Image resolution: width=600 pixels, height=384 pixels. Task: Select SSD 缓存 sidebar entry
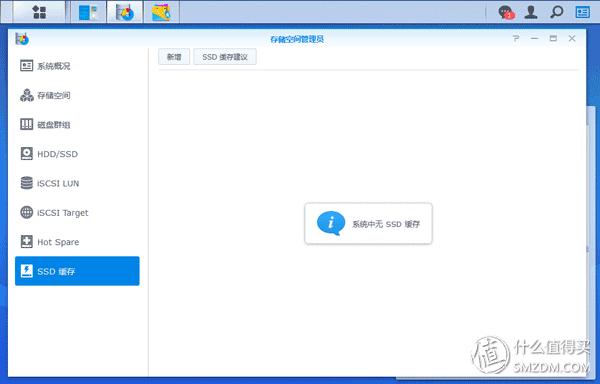point(77,271)
